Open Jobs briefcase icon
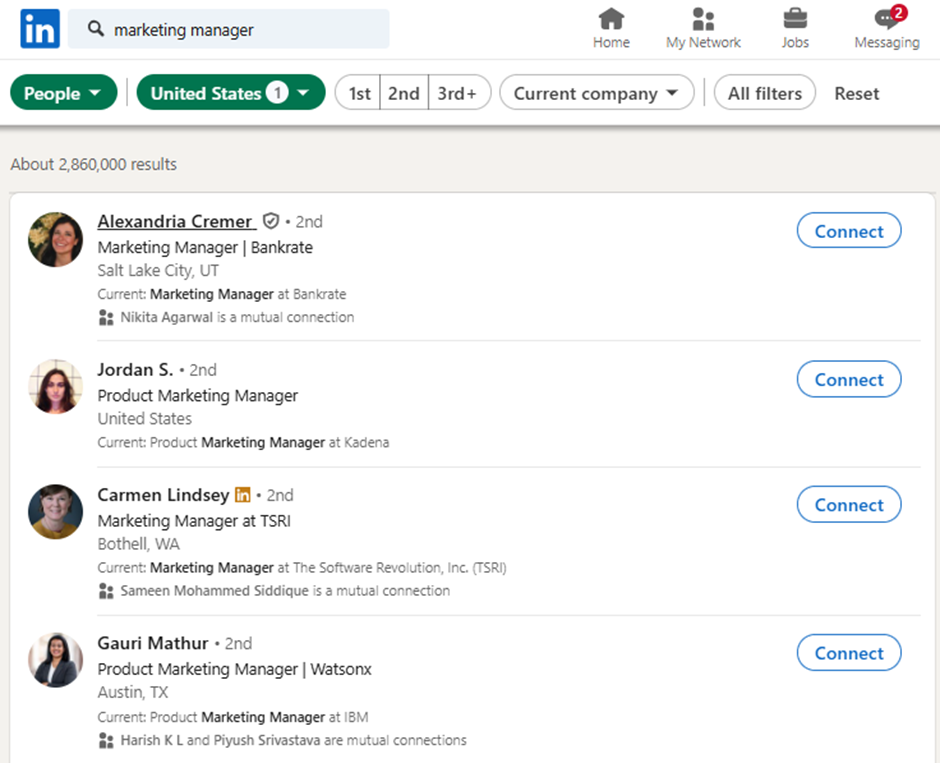The width and height of the screenshot is (940, 763). (x=795, y=19)
